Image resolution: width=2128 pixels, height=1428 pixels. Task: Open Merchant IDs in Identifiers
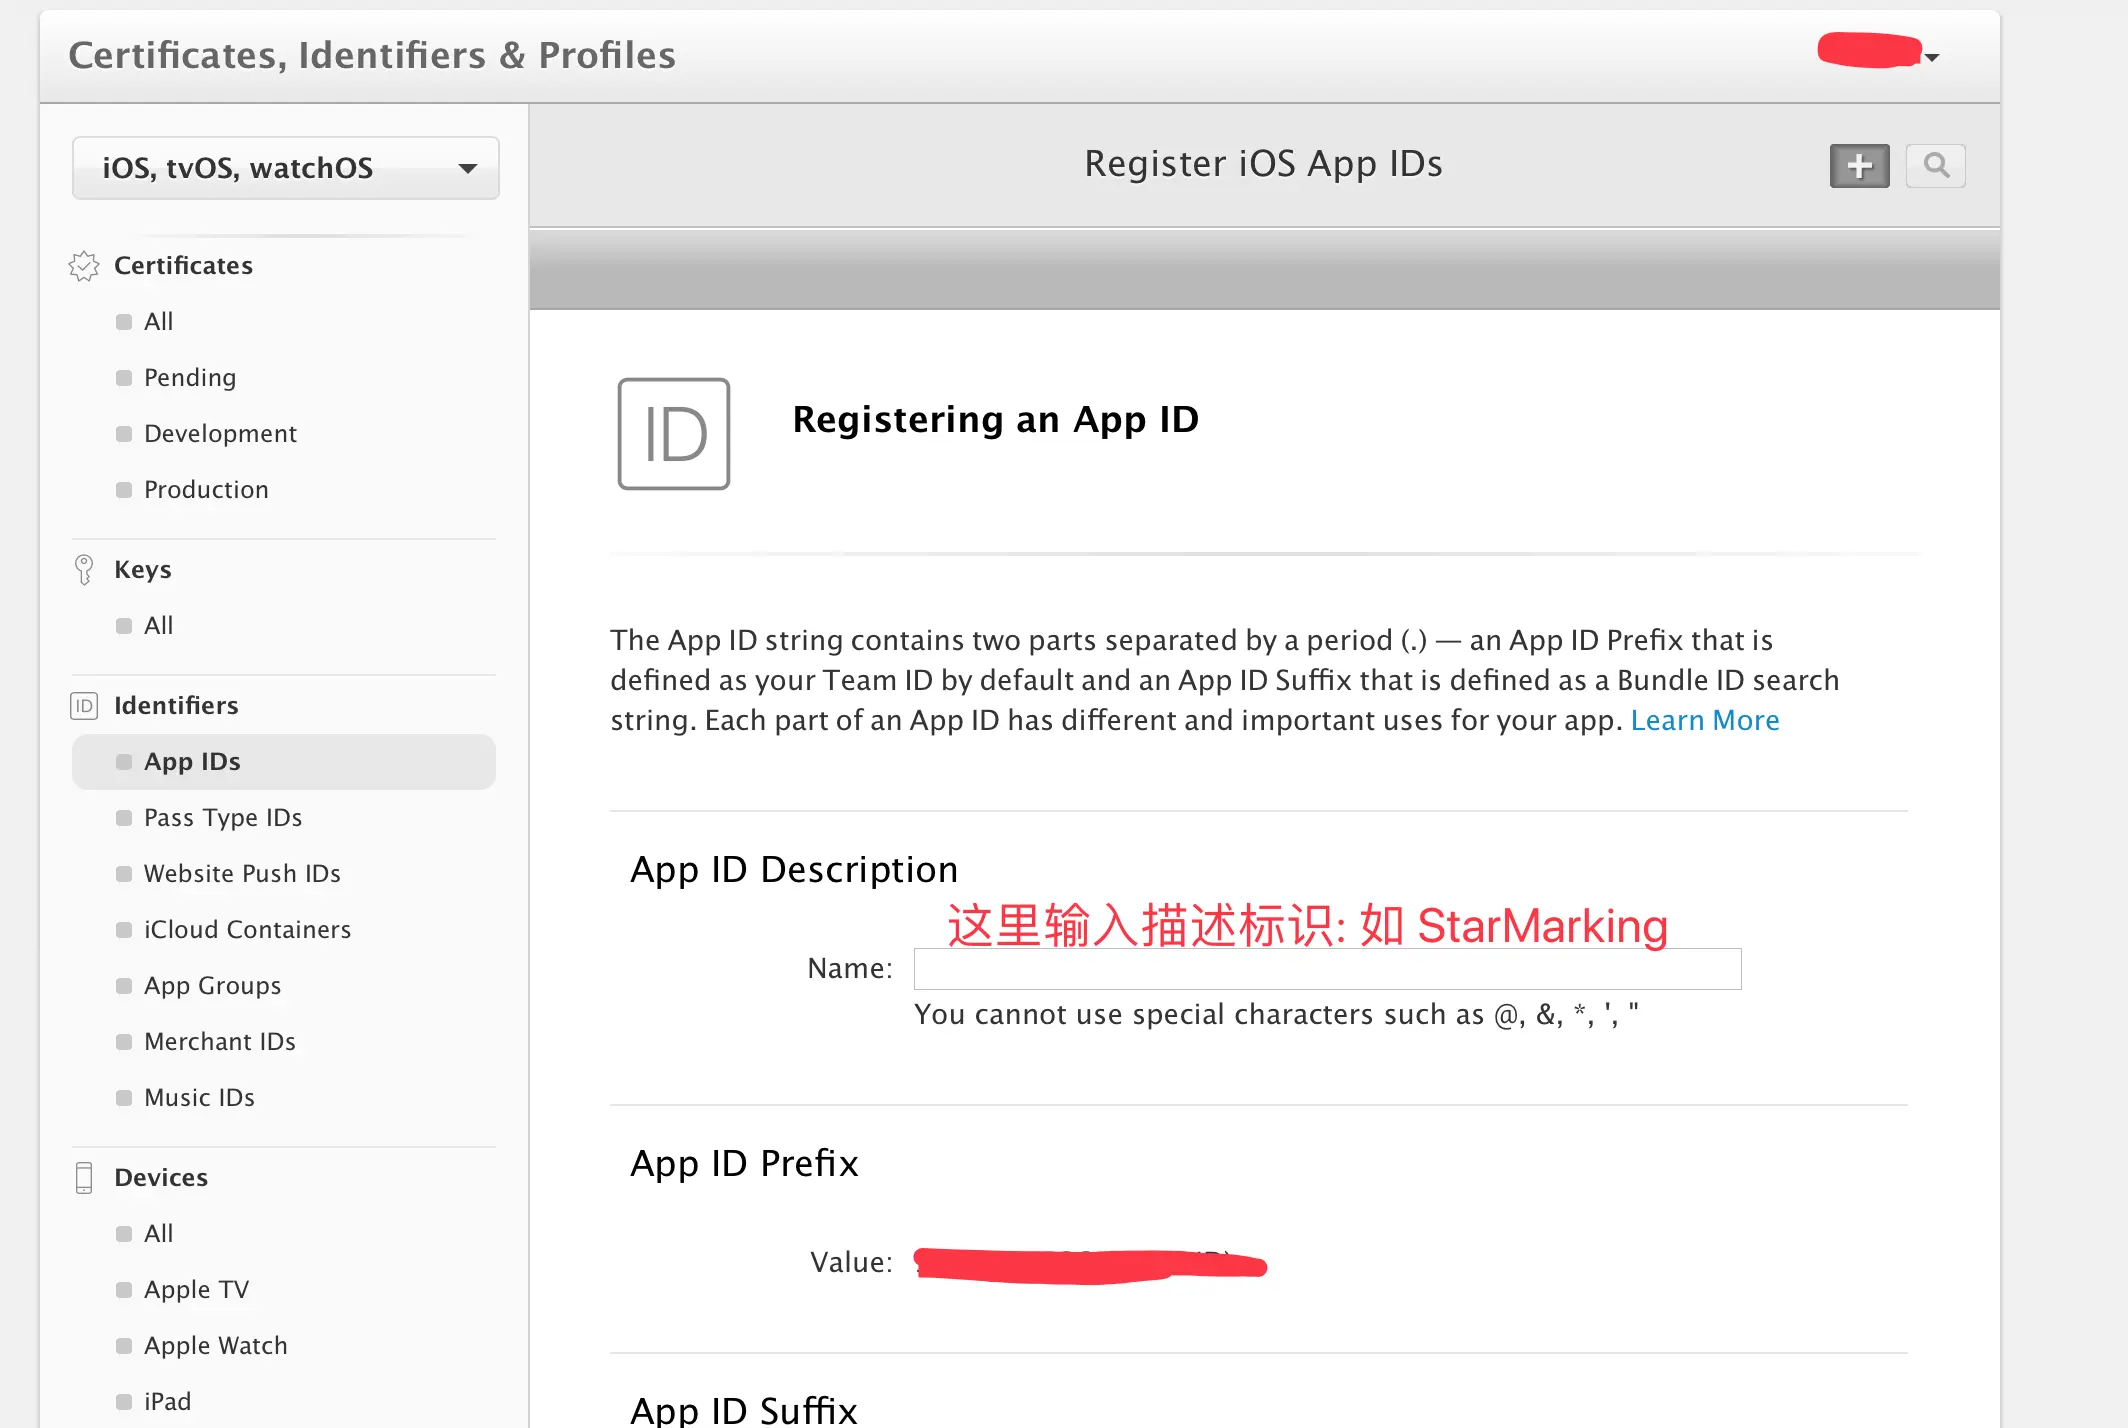[220, 1042]
